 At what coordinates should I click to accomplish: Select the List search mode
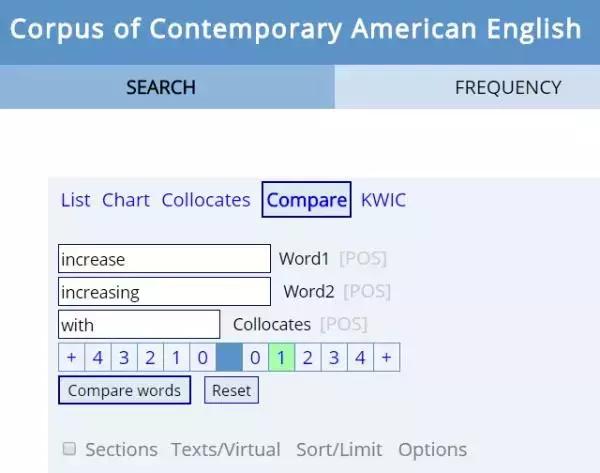coord(75,200)
